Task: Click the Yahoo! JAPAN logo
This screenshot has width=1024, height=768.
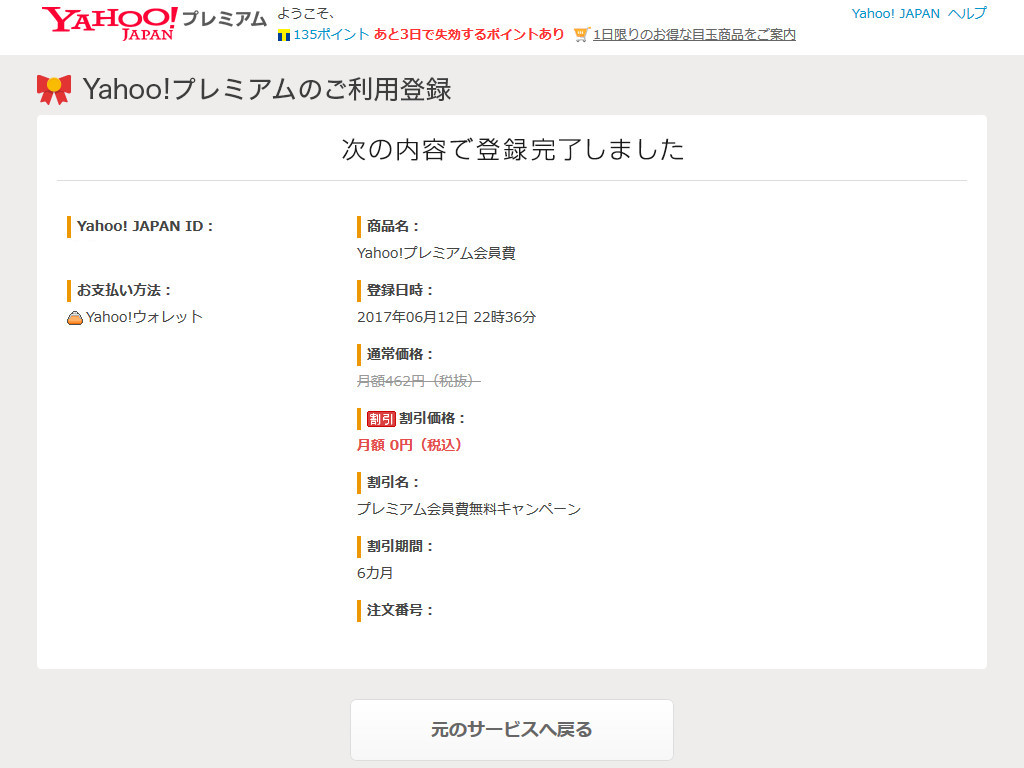Action: [x=110, y=23]
